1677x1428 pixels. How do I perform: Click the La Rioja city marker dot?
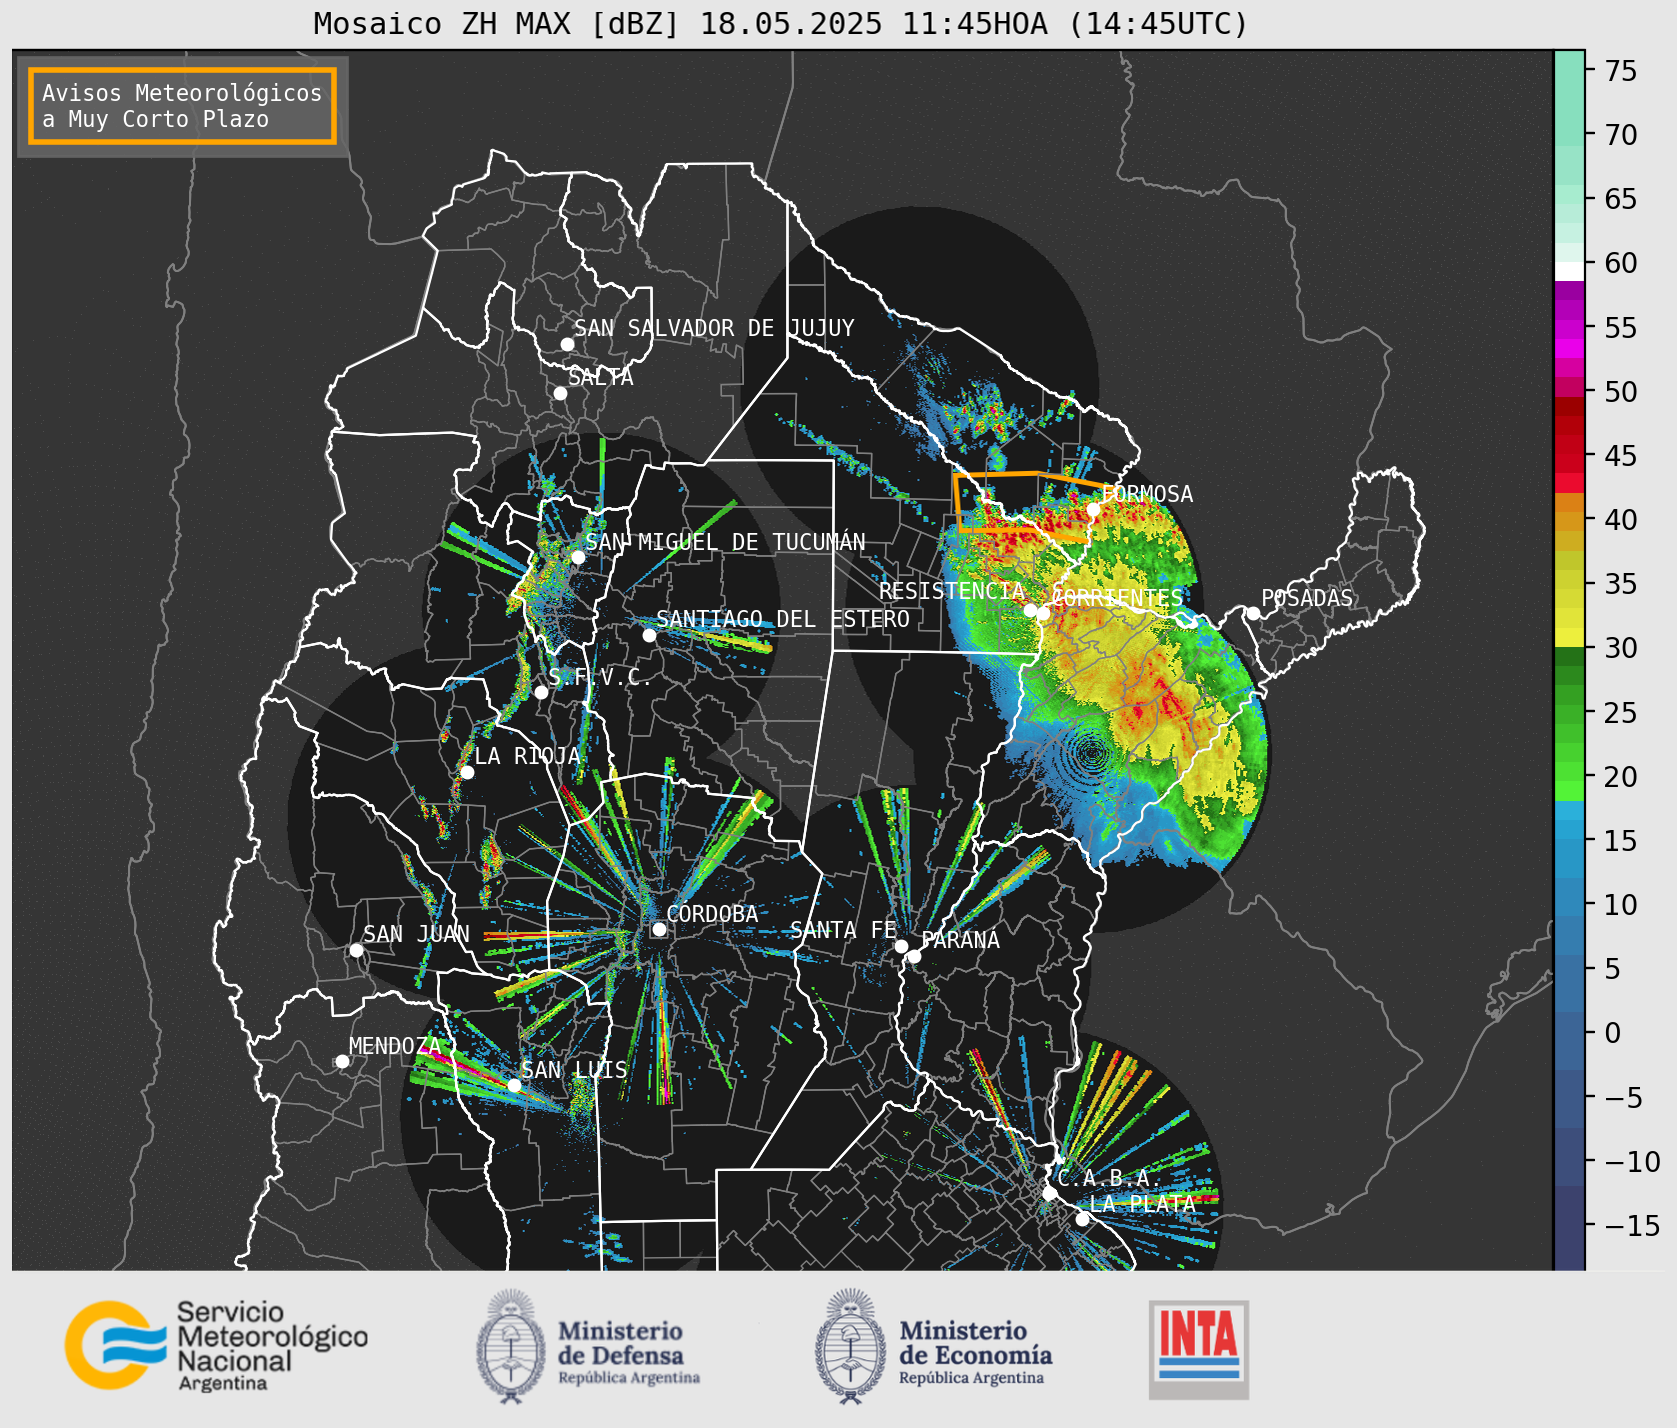[x=467, y=772]
